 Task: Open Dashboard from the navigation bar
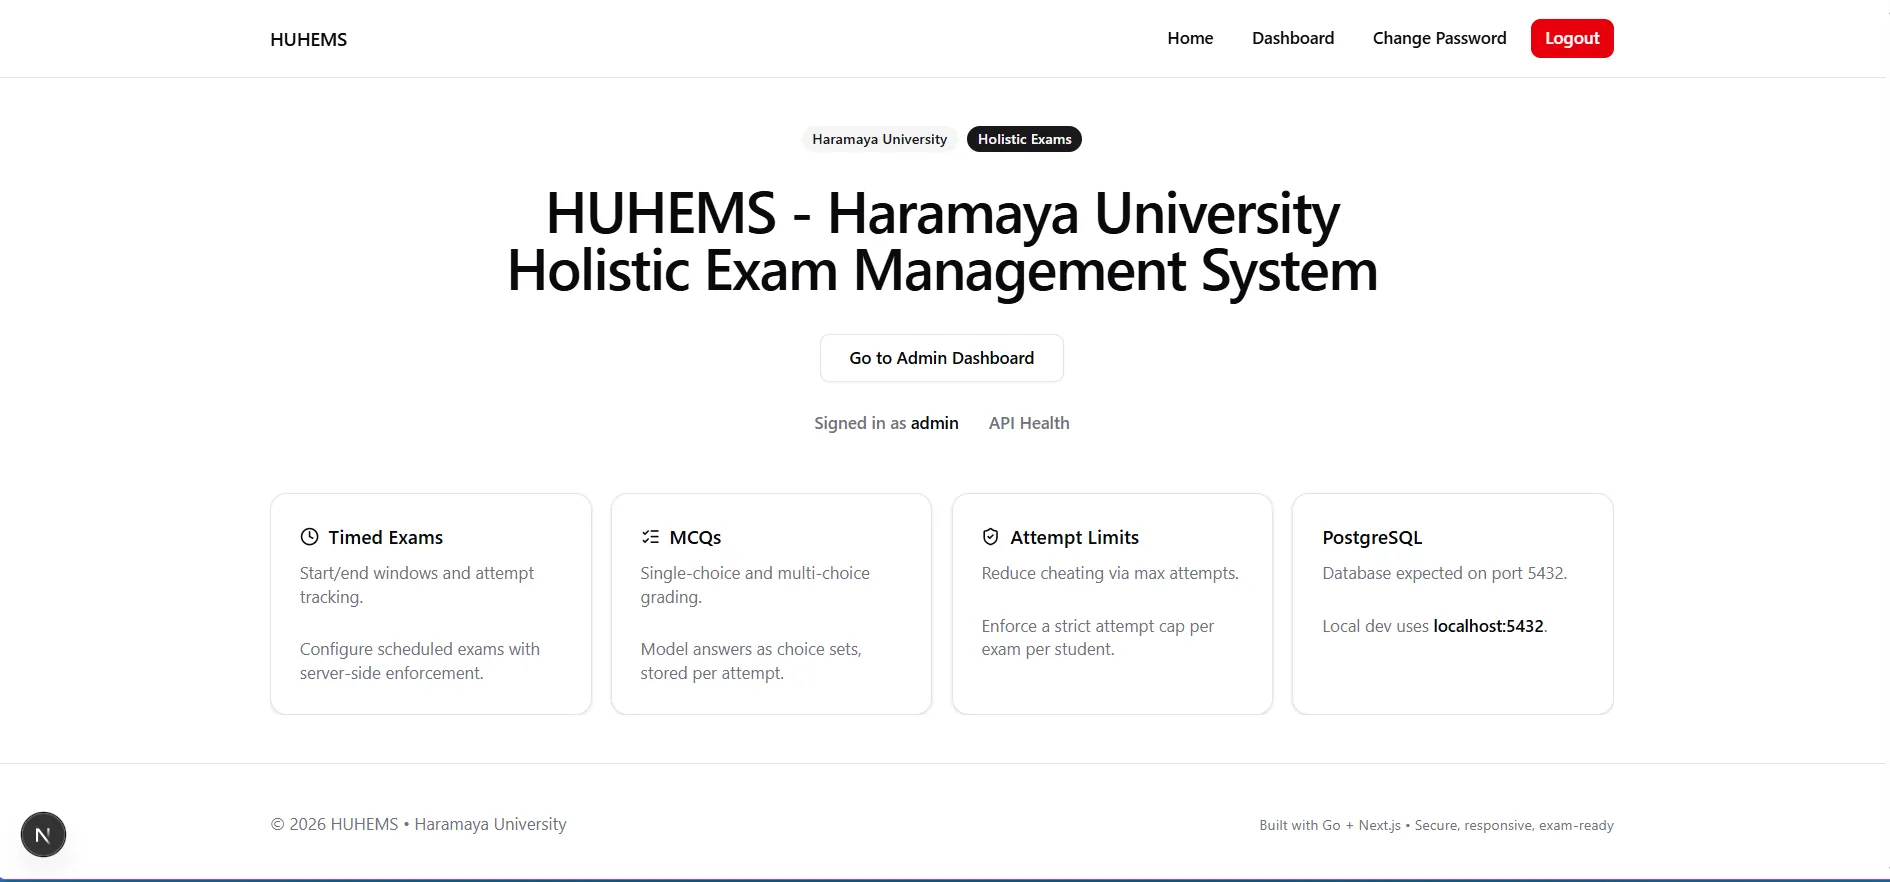[x=1293, y=38]
